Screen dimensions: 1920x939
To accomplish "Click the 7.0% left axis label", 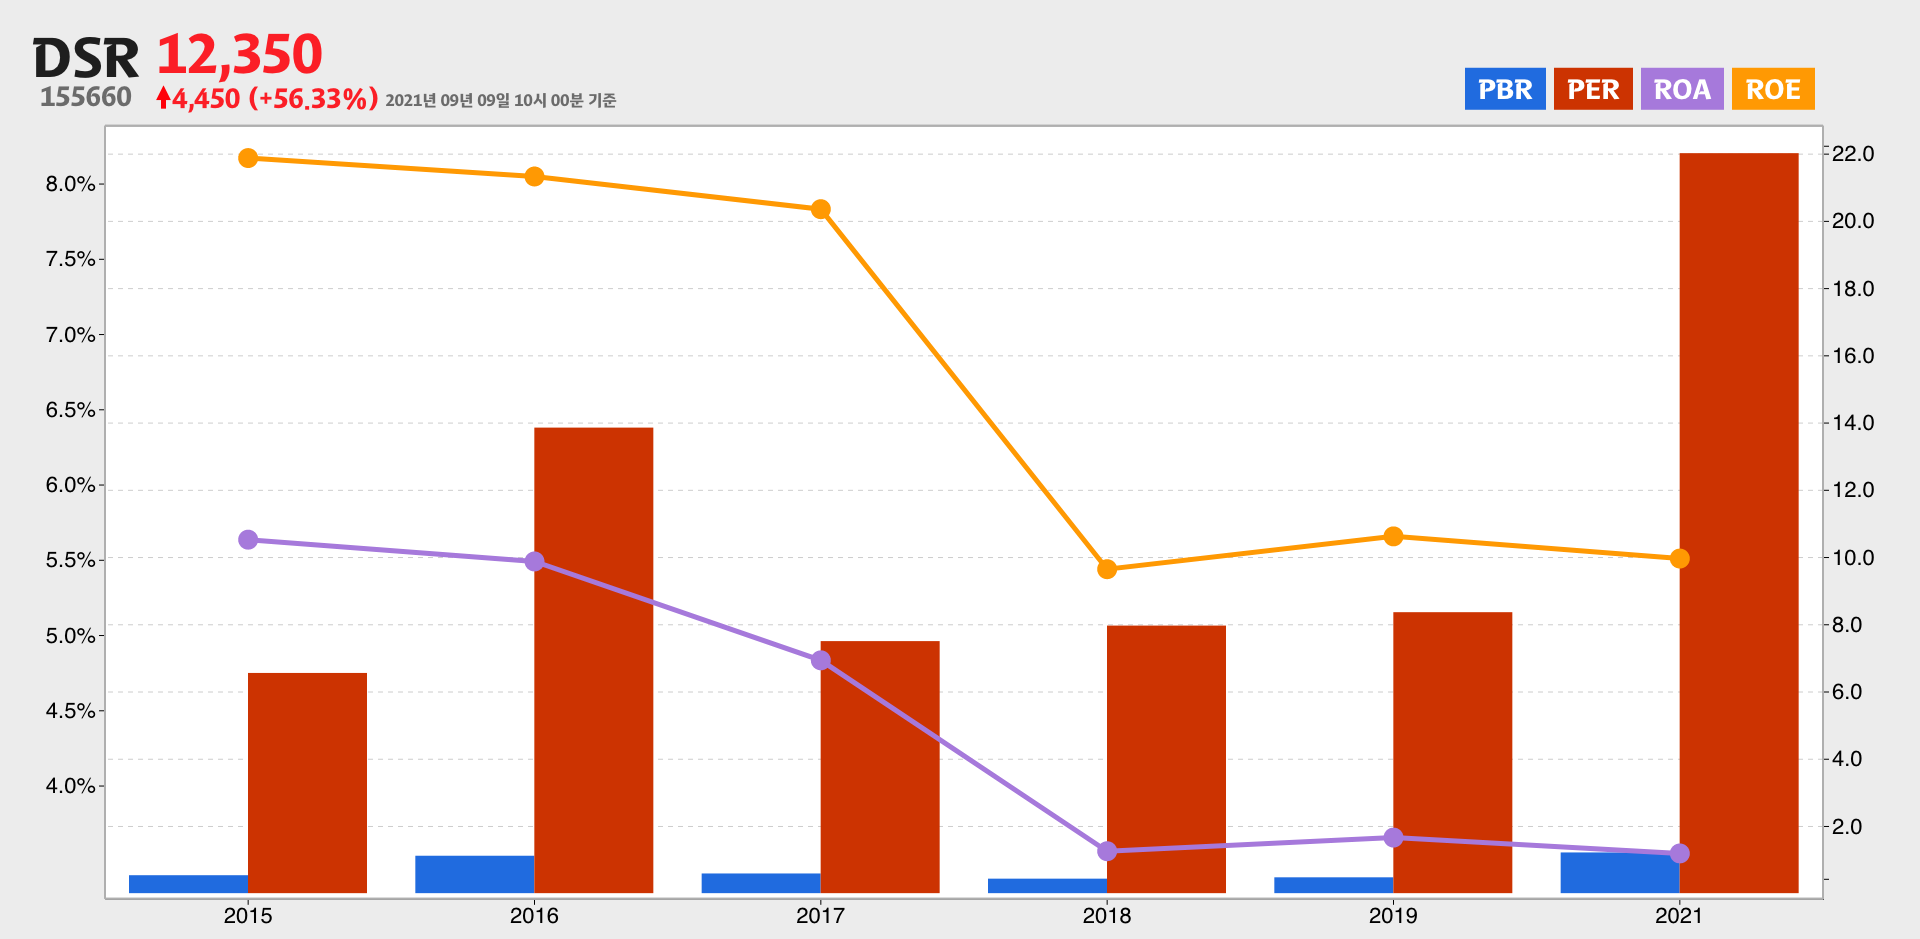I will point(70,335).
